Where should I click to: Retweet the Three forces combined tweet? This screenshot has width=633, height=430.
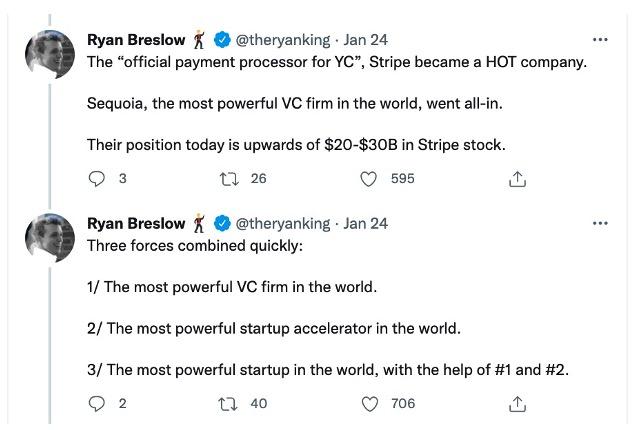tap(227, 404)
